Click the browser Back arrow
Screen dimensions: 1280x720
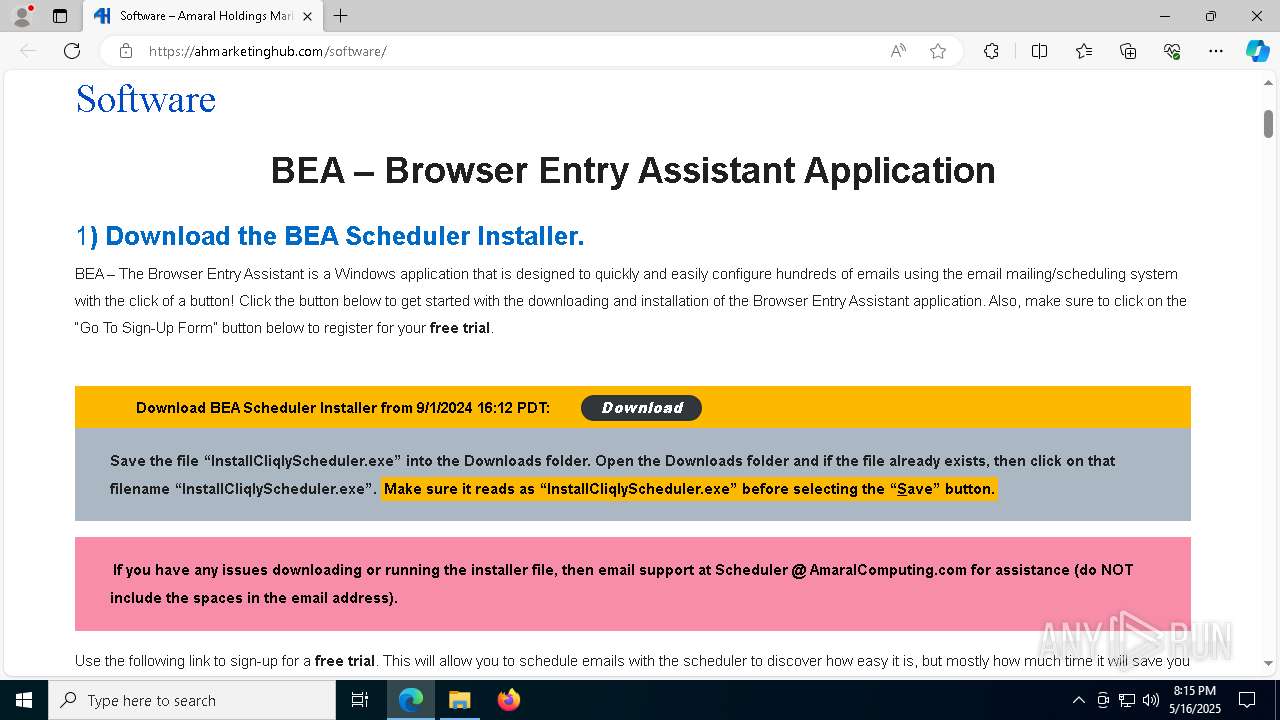[x=28, y=51]
